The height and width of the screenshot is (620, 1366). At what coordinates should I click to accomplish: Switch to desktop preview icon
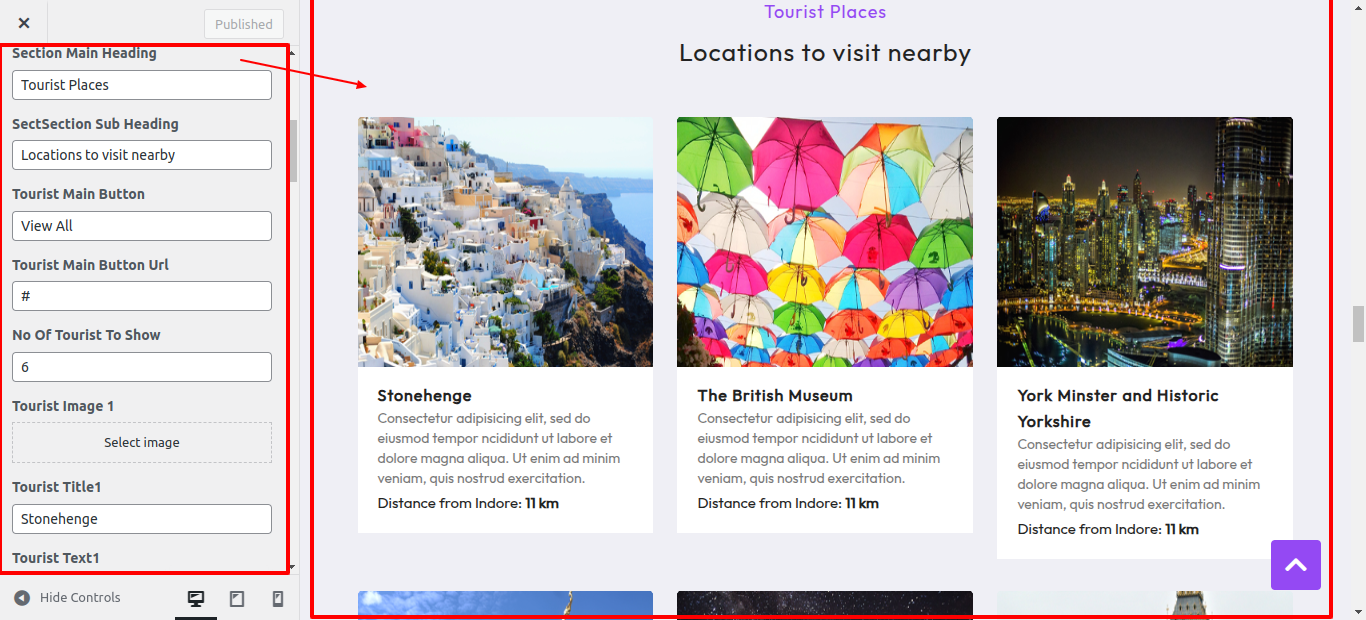196,598
